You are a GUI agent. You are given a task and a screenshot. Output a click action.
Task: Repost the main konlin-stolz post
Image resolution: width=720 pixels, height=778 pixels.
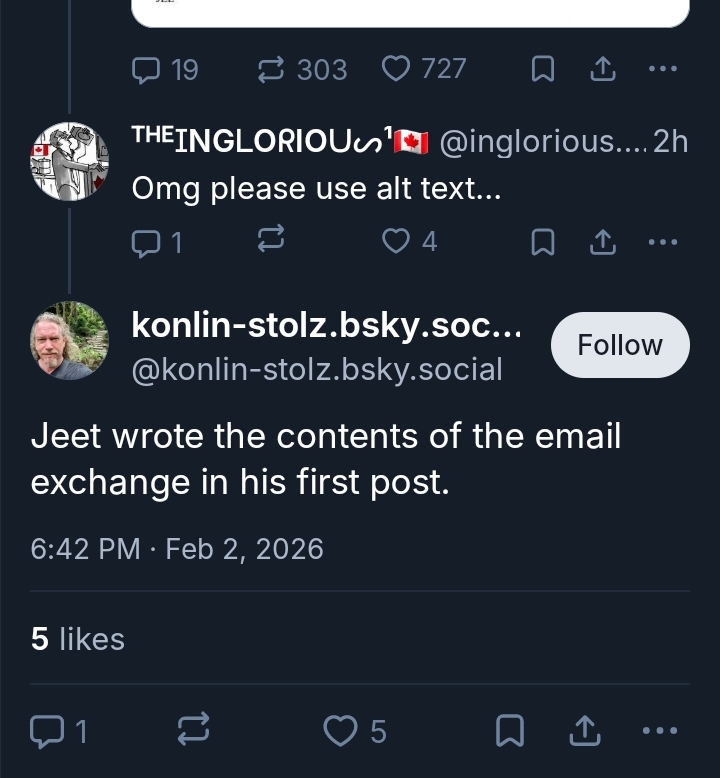pos(193,732)
